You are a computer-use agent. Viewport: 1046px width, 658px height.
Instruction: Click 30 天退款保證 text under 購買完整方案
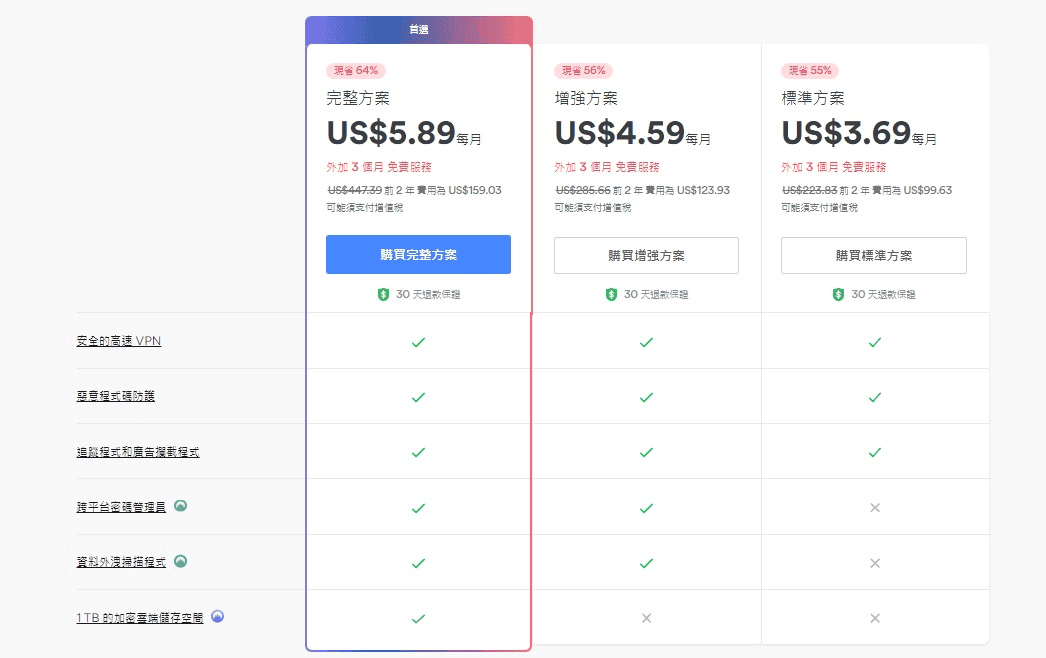tap(428, 294)
